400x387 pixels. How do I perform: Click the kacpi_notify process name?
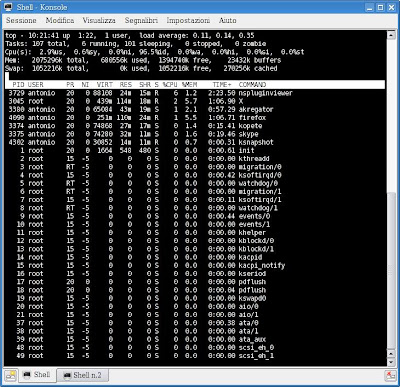(x=262, y=266)
